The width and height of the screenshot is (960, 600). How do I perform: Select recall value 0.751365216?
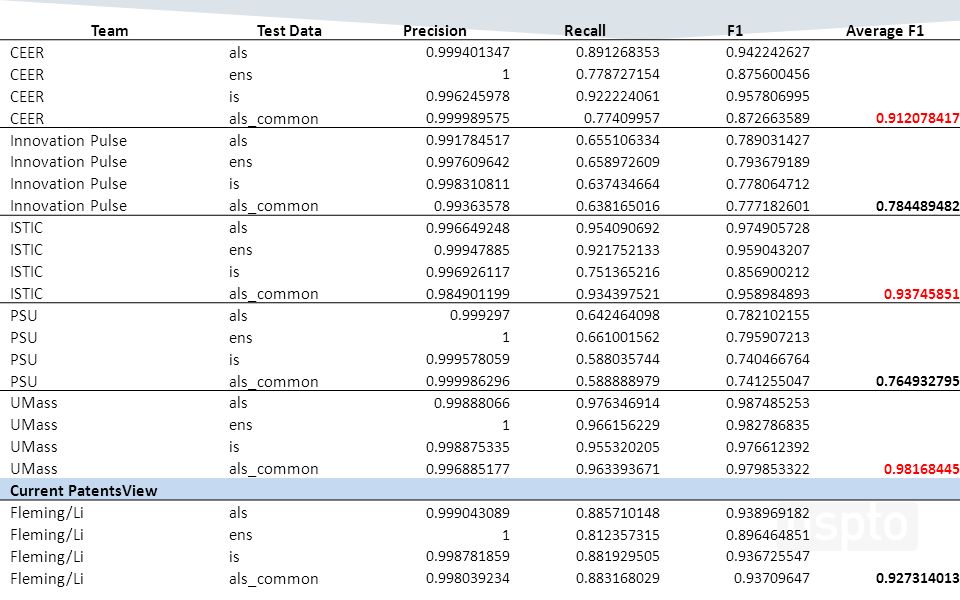click(x=618, y=272)
